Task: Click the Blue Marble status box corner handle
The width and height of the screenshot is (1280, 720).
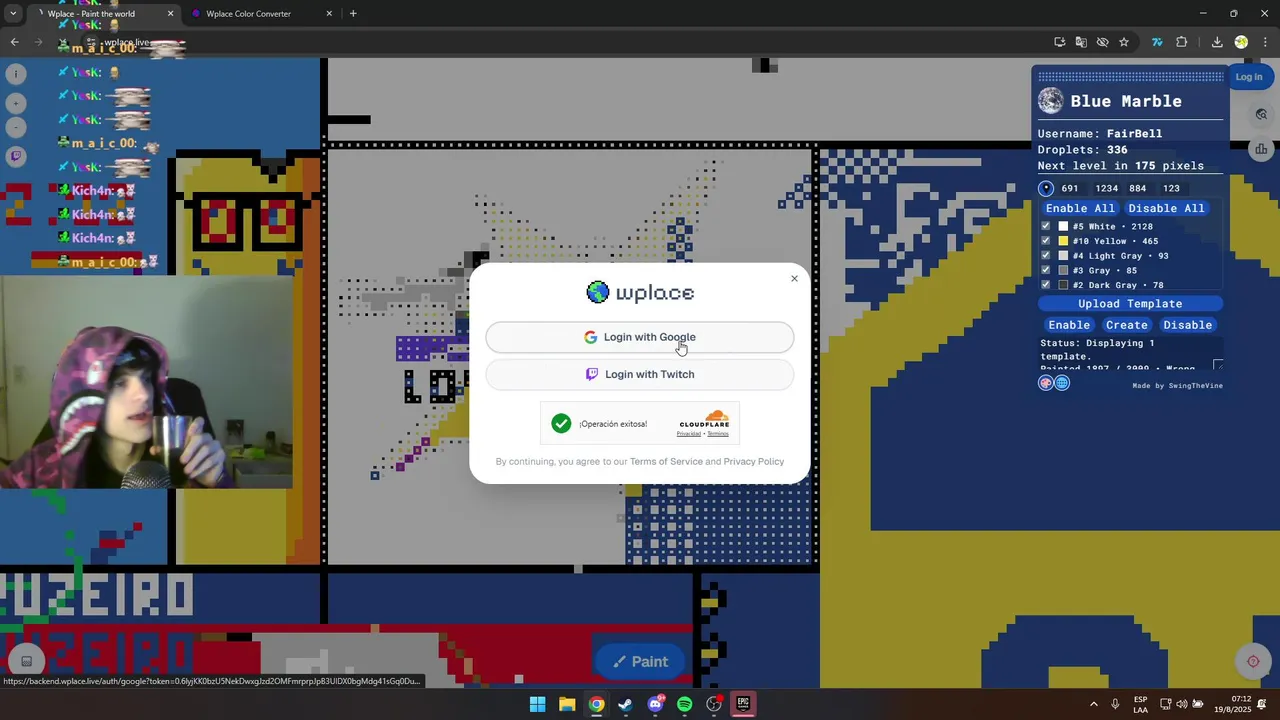Action: (1218, 365)
